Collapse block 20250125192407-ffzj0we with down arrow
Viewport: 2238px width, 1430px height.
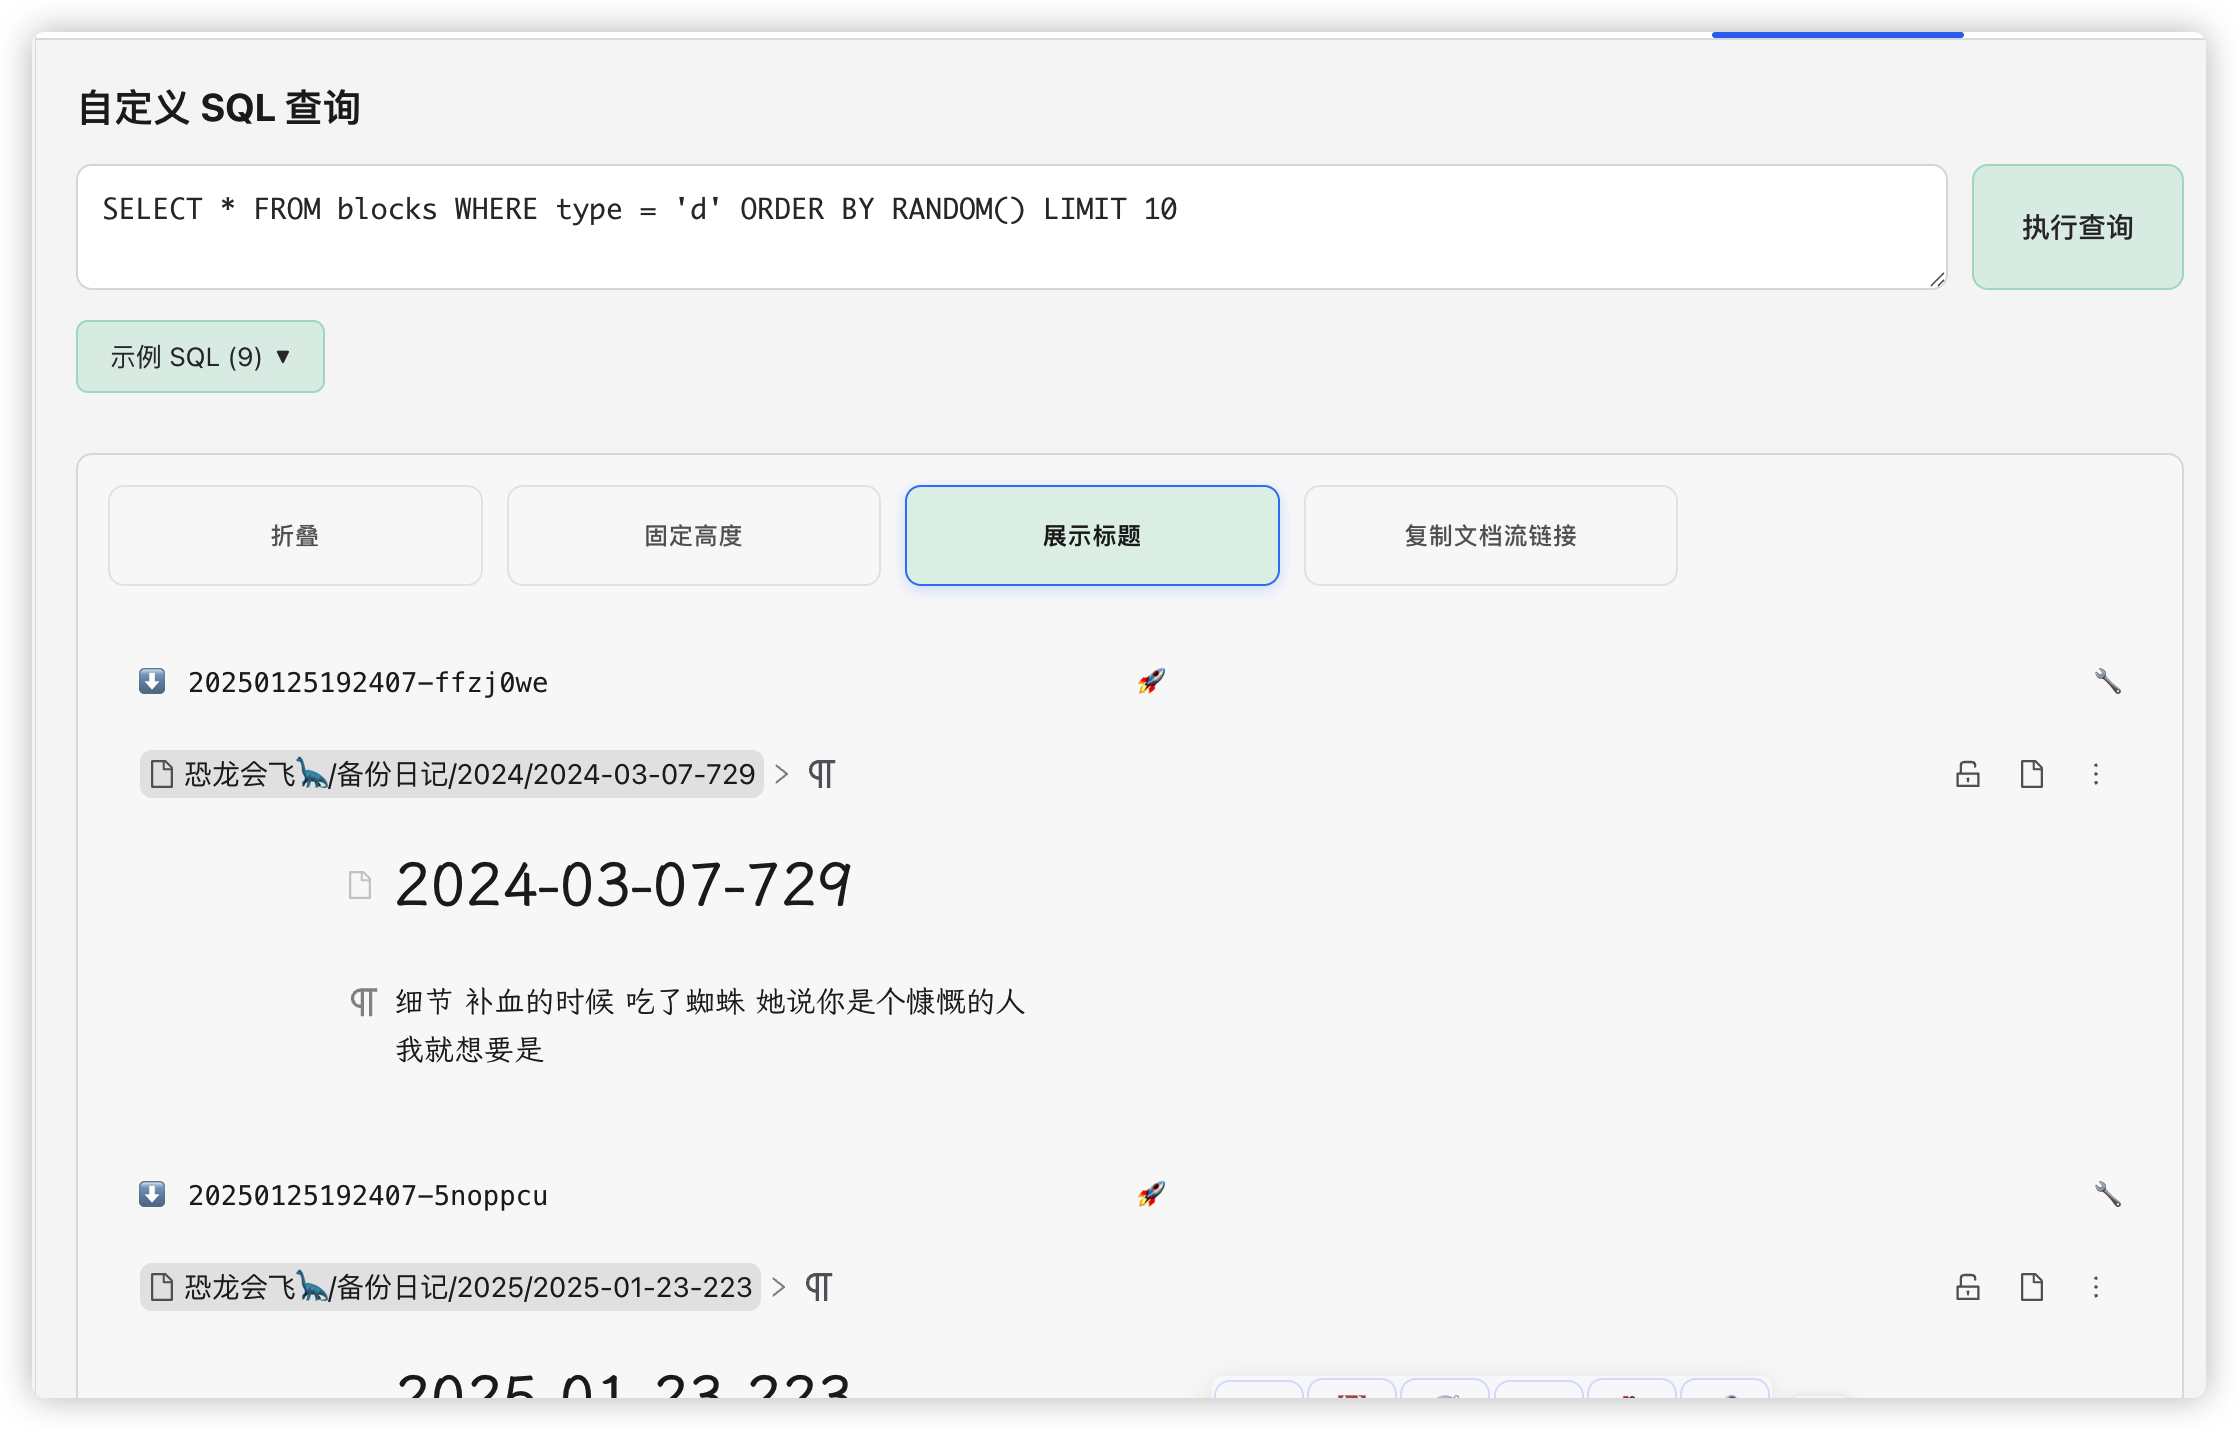pyautogui.click(x=152, y=682)
